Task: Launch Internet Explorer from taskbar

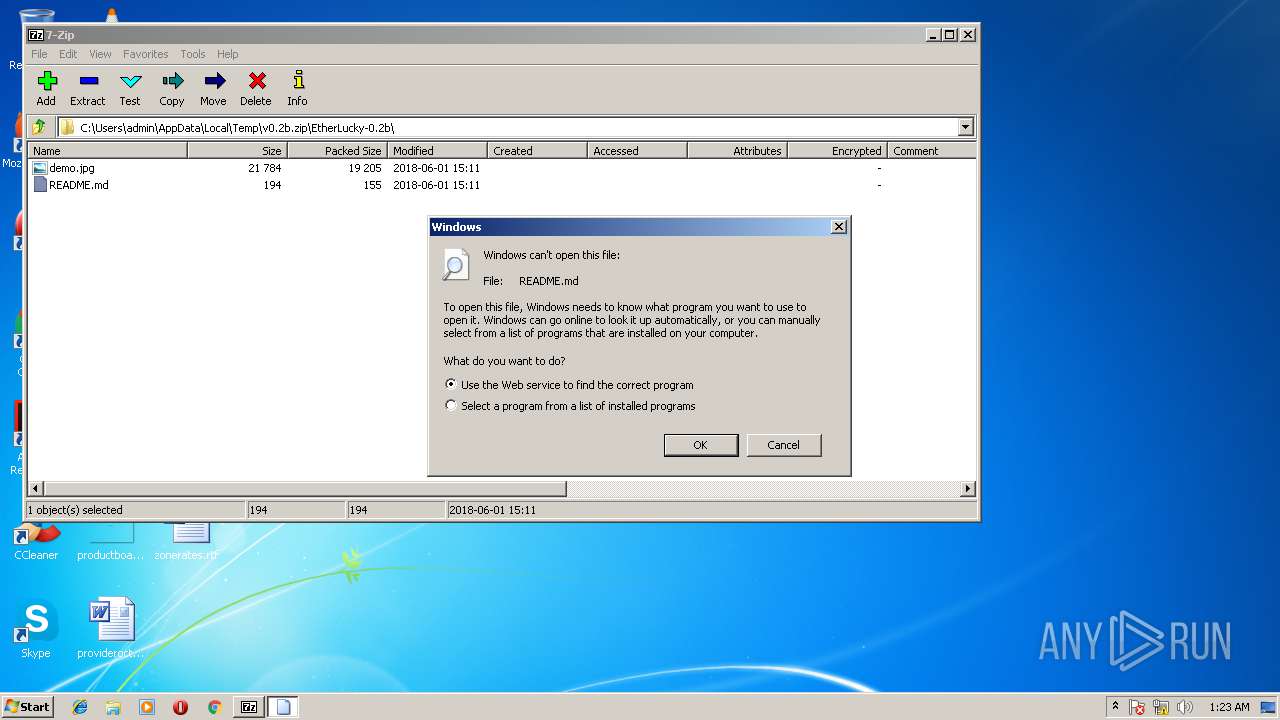Action: (80, 707)
